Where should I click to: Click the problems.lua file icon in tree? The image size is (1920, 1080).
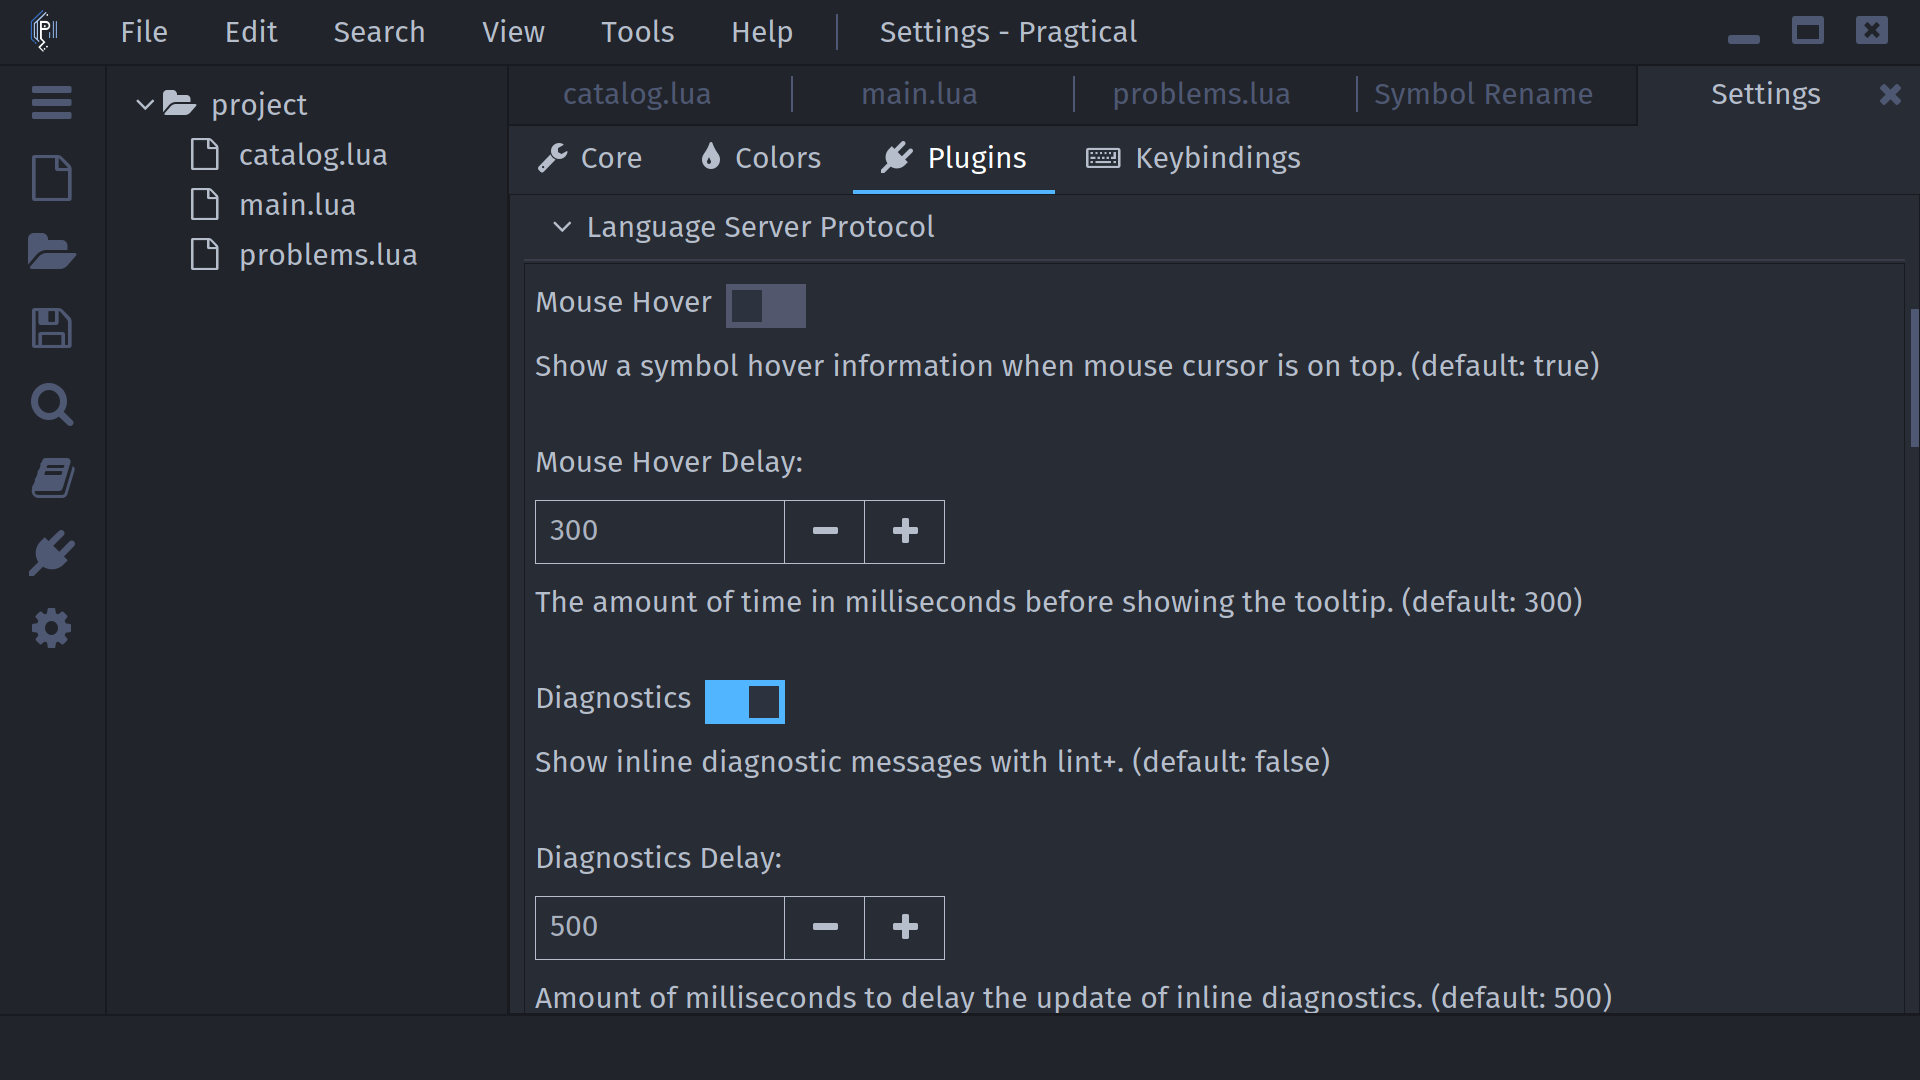pyautogui.click(x=205, y=254)
